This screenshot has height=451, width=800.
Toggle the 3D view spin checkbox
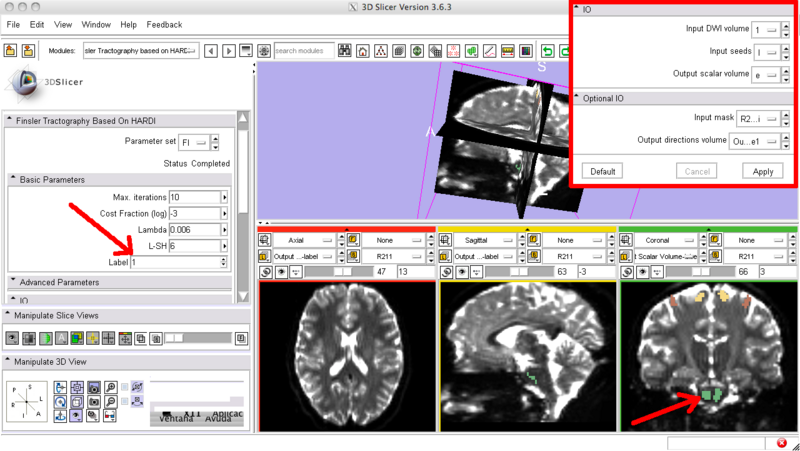point(123,386)
